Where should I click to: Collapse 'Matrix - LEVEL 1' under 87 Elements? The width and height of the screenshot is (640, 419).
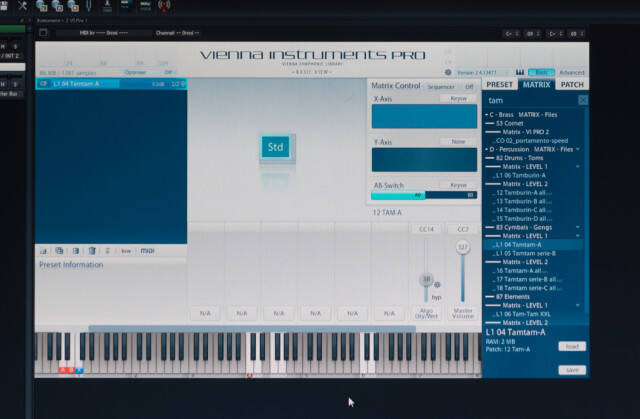(x=578, y=305)
